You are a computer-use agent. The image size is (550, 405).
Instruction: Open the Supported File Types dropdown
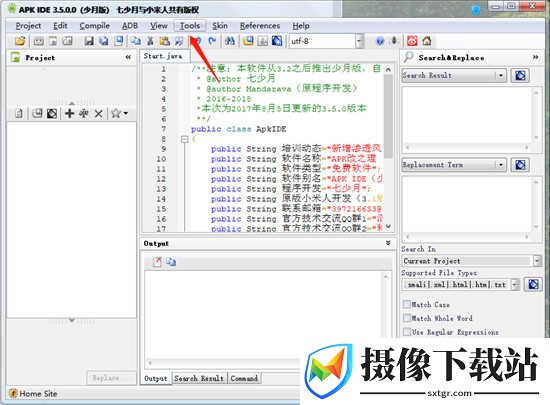pos(515,284)
